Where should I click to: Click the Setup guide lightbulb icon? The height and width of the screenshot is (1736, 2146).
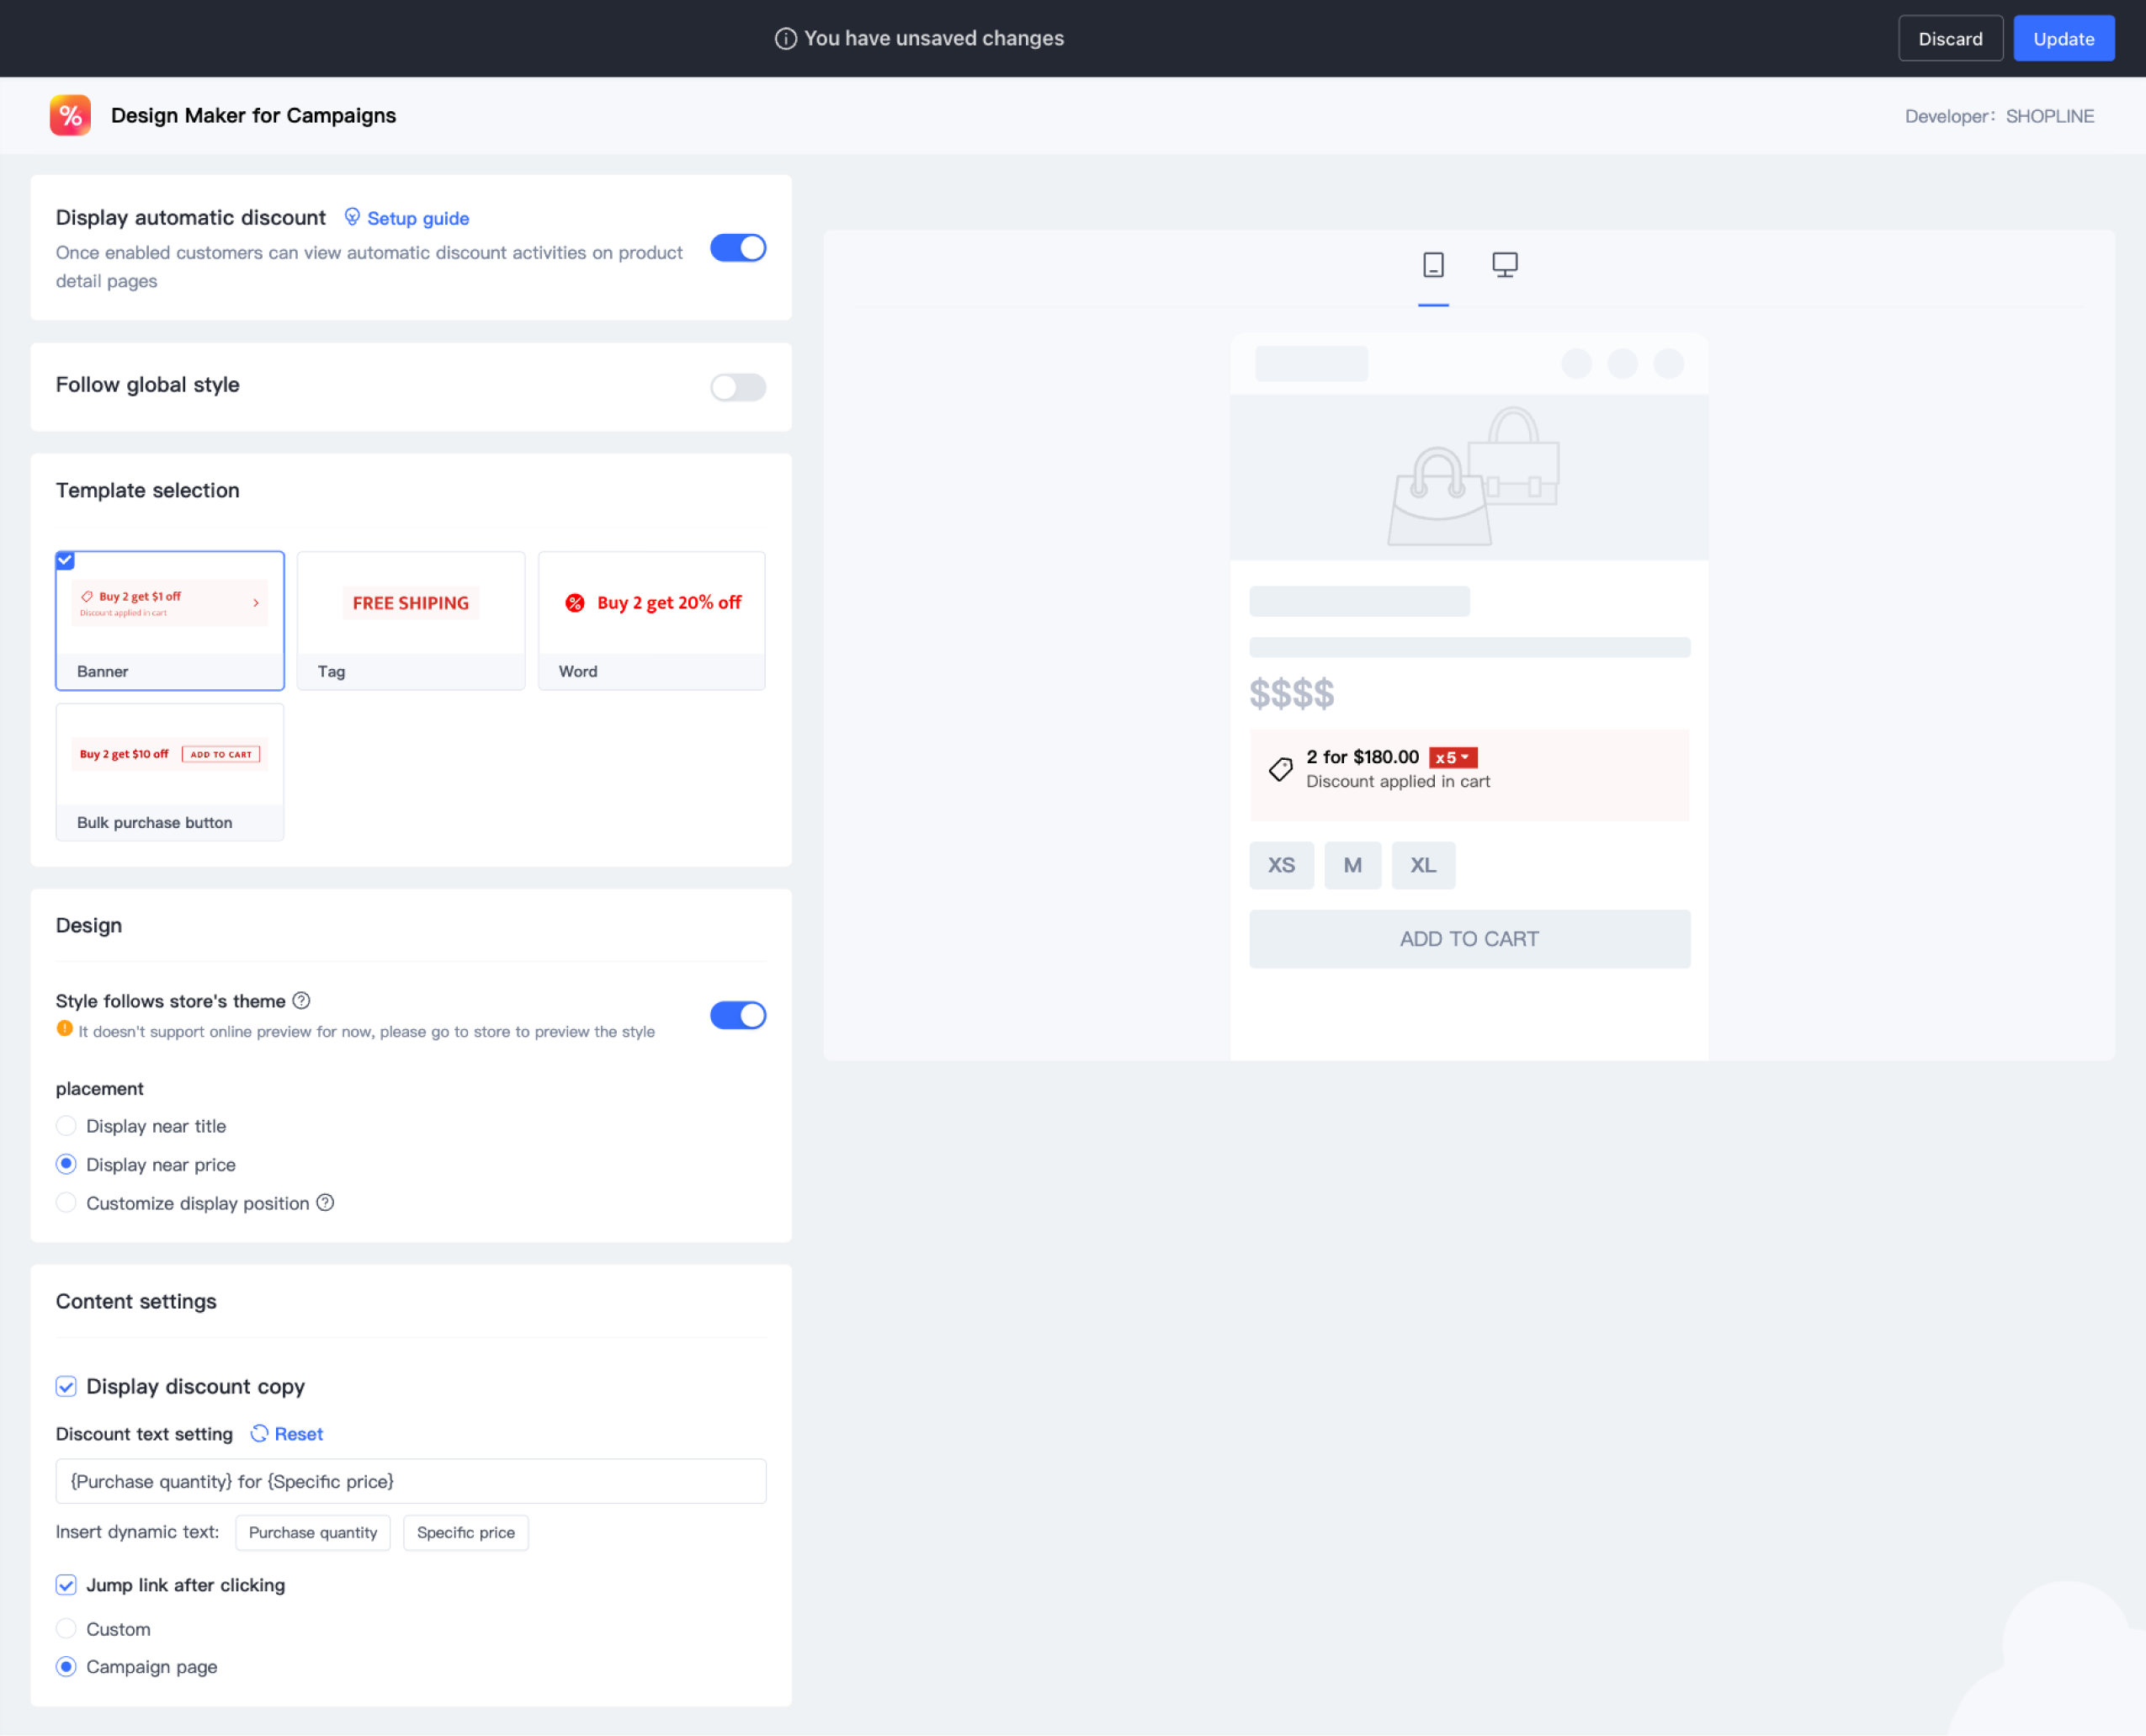352,217
